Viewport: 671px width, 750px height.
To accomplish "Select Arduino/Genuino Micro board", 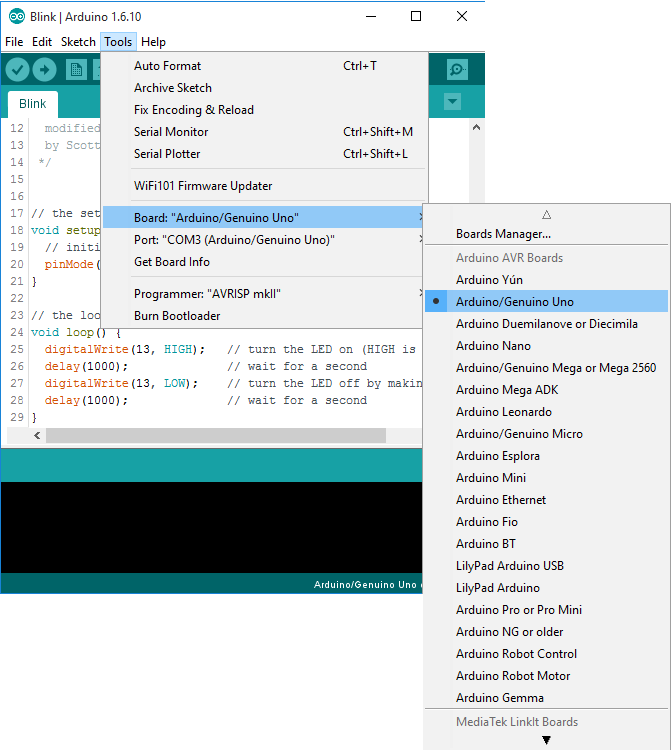I will (546, 434).
